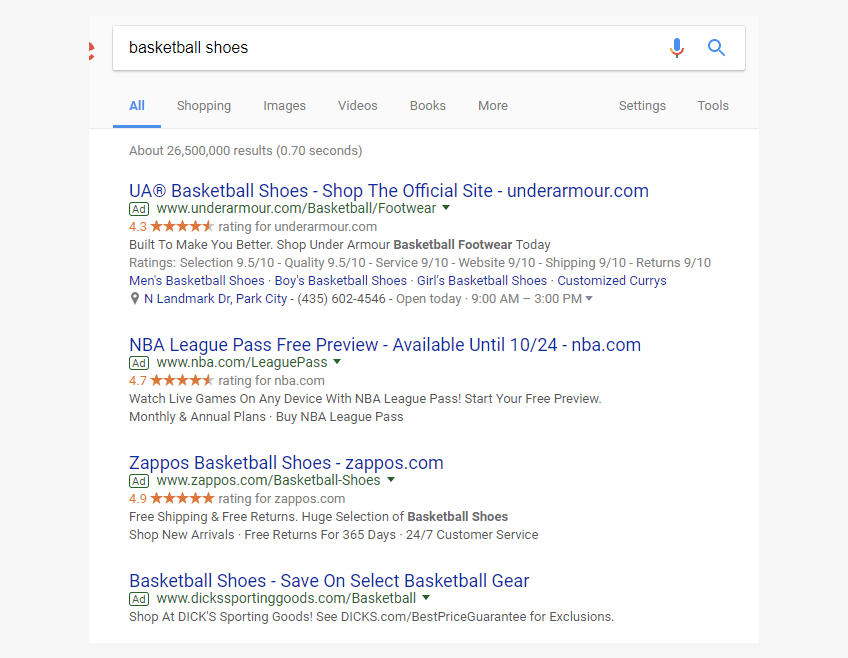The height and width of the screenshot is (658, 848).
Task: Click the www.dickssportinggoods.com/Basketball URL
Action: tap(286, 598)
